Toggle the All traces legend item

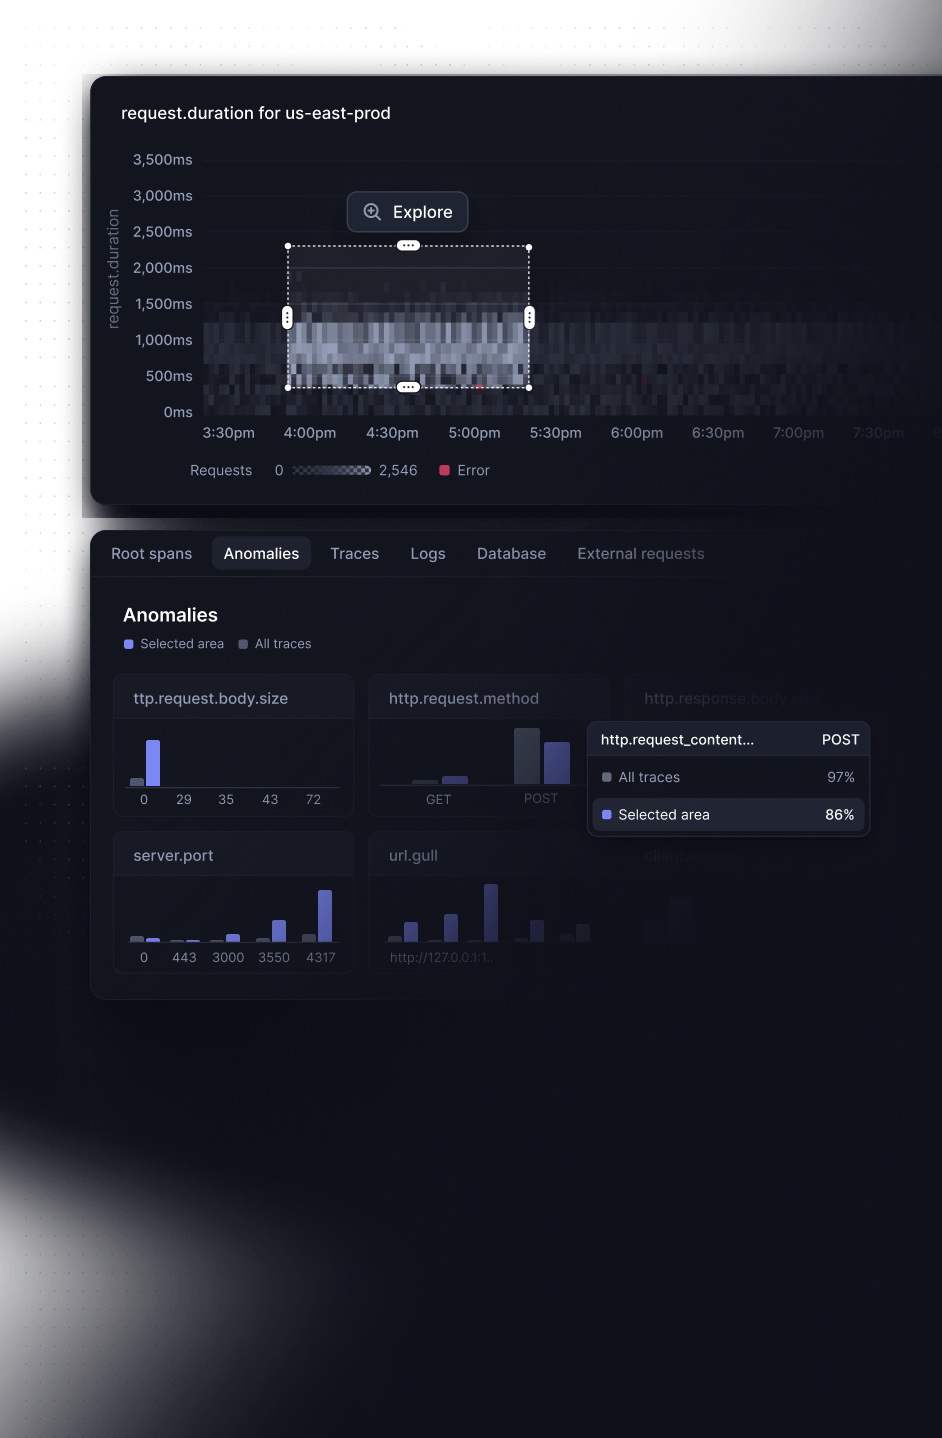click(275, 644)
